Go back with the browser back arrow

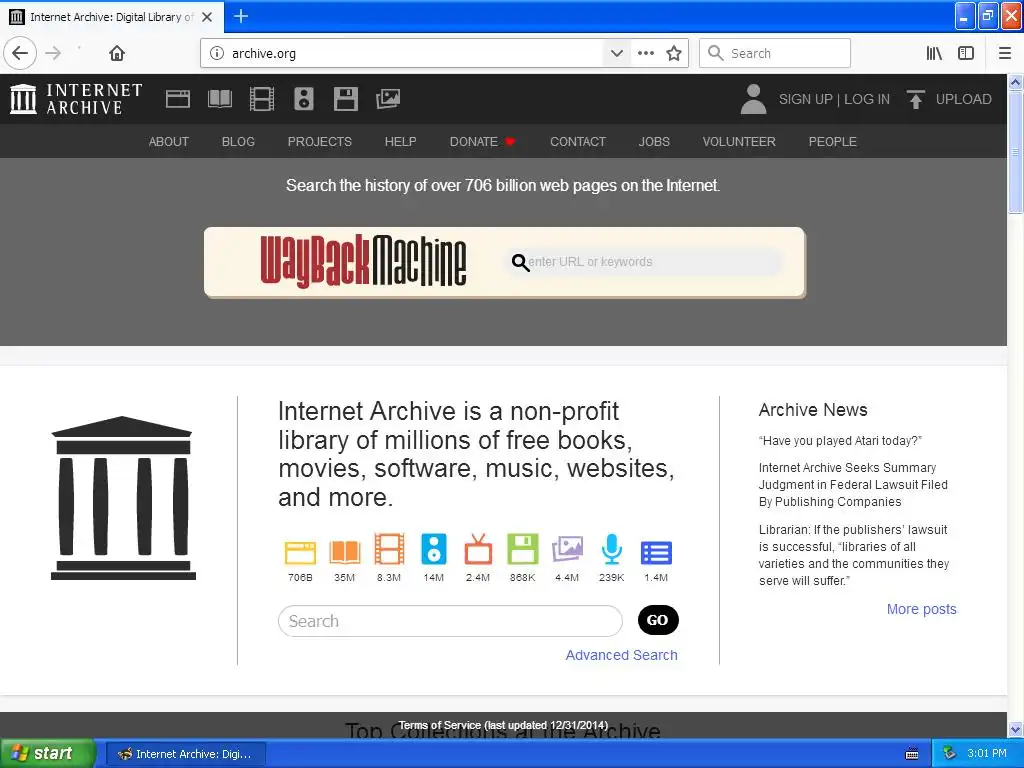point(20,53)
